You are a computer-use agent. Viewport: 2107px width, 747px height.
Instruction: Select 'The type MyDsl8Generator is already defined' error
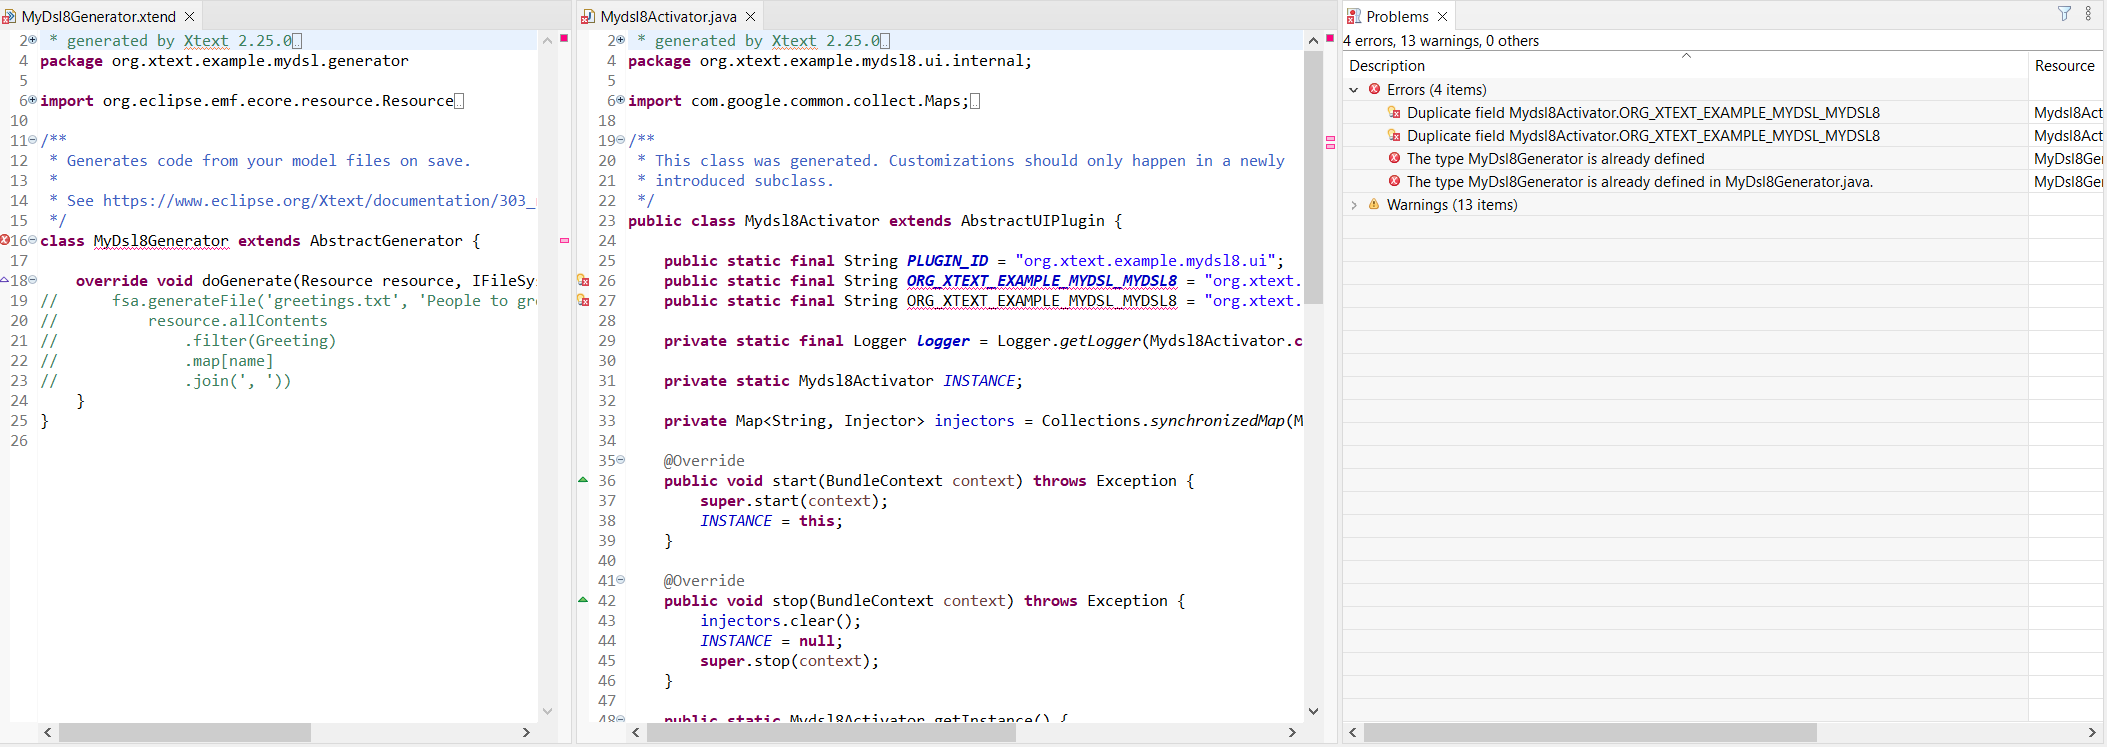1555,159
